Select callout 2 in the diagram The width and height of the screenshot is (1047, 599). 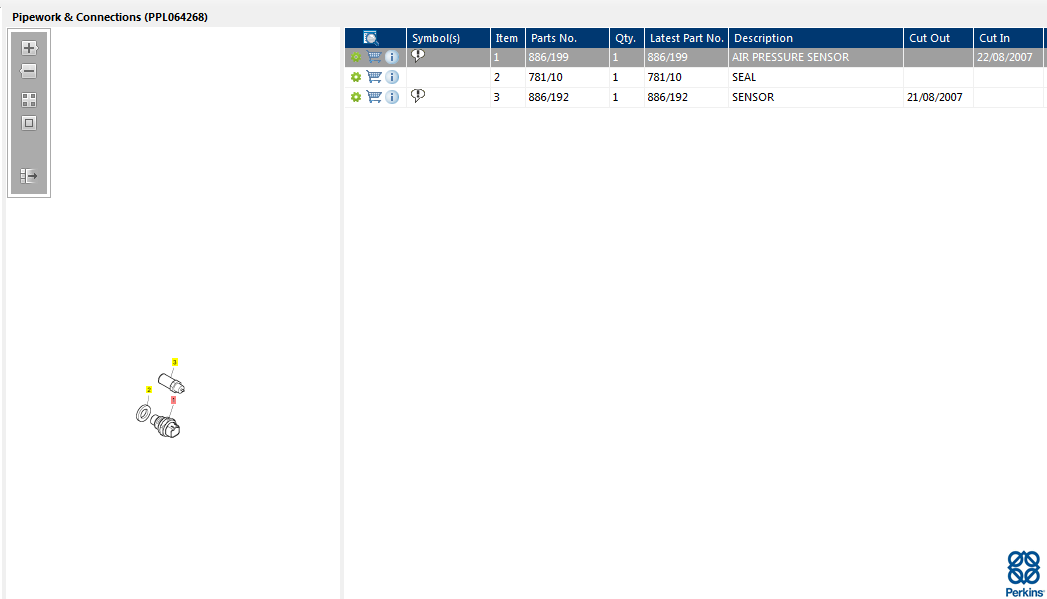tap(149, 389)
